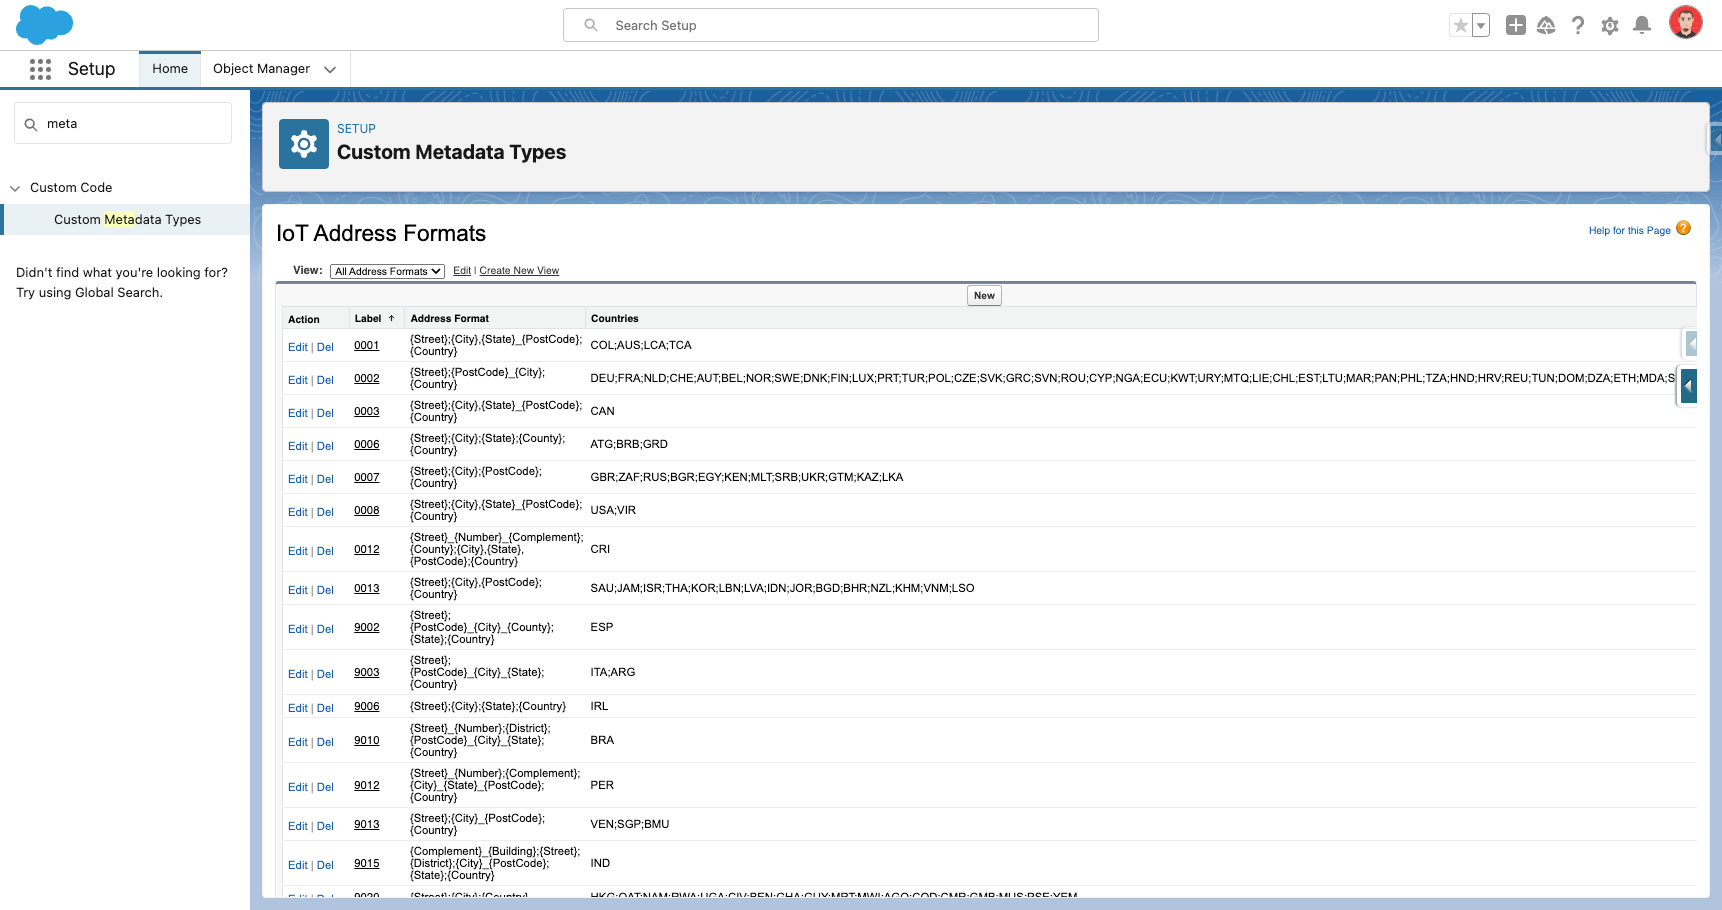Image resolution: width=1722 pixels, height=910 pixels.
Task: Open record label 0012
Action: click(x=367, y=550)
